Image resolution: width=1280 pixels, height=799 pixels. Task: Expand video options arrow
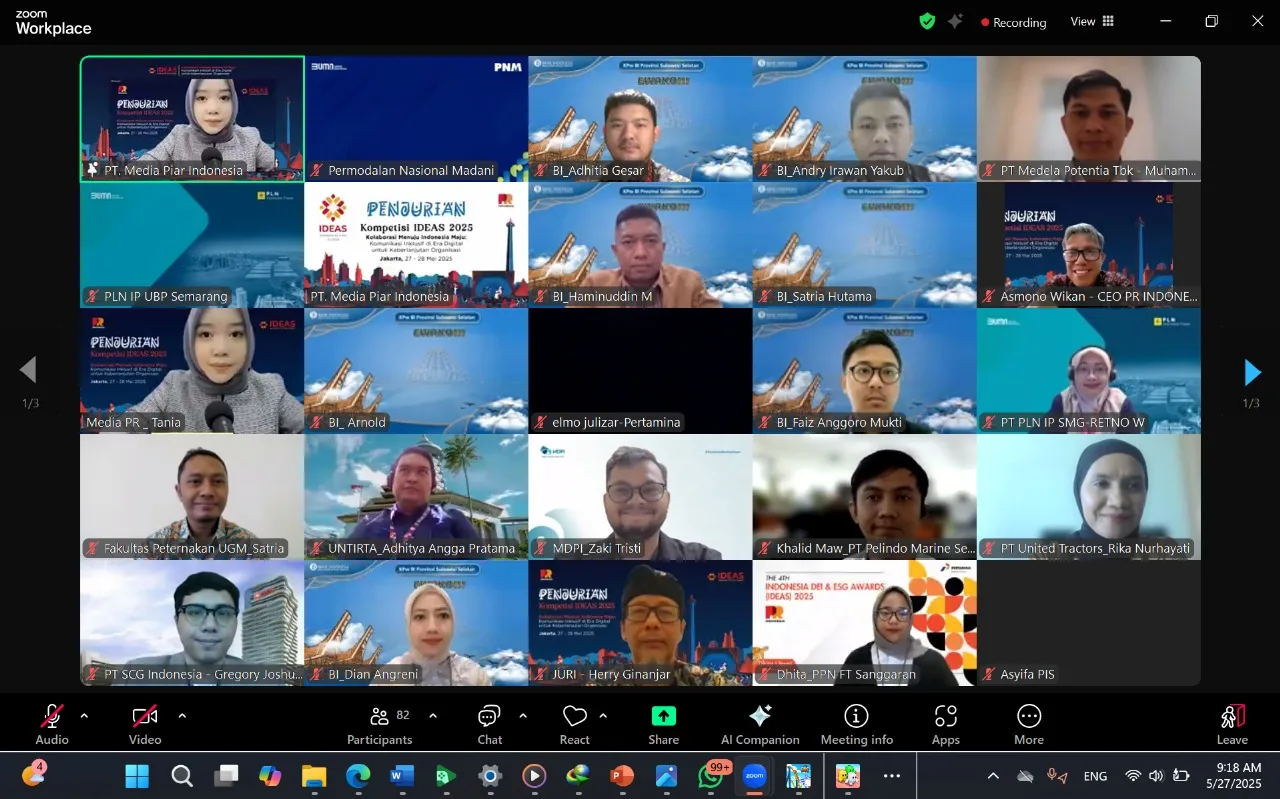(182, 716)
